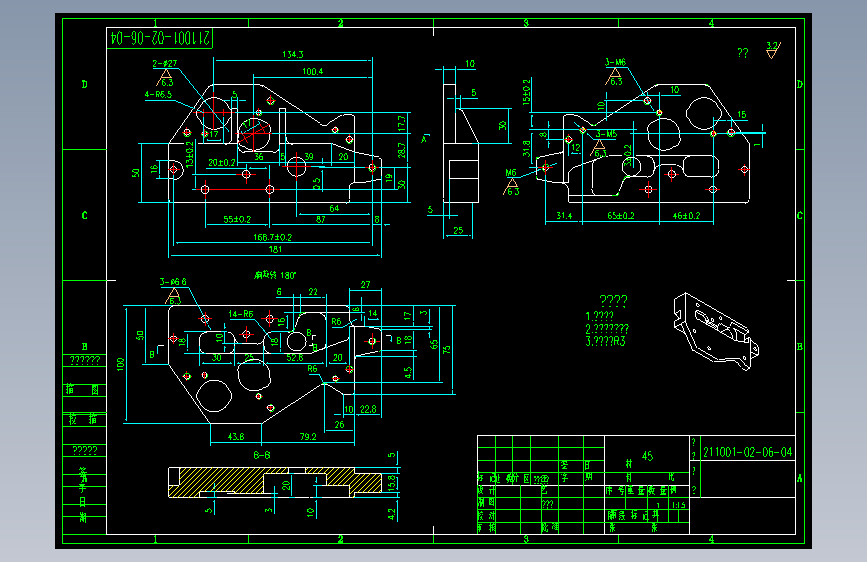Select the 15.8 section dimension
Image resolution: width=867 pixels, height=562 pixels.
(392, 482)
